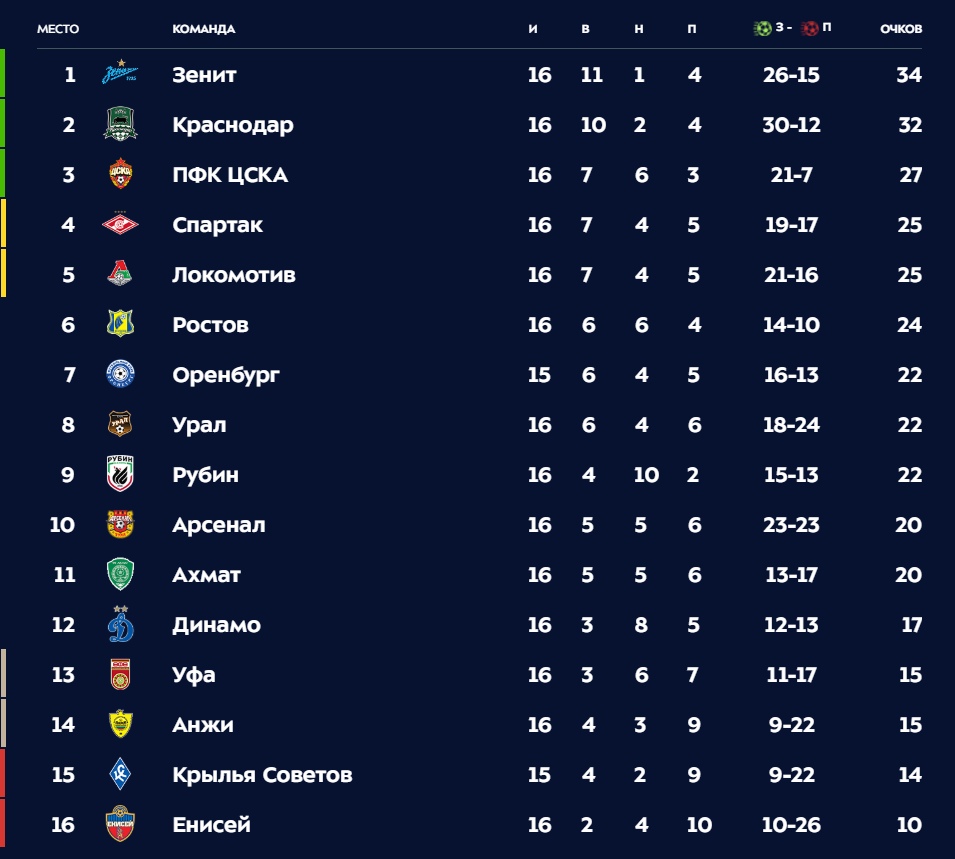Image resolution: width=955 pixels, height=859 pixels.
Task: Click the Anzhi club crest
Action: click(x=121, y=724)
